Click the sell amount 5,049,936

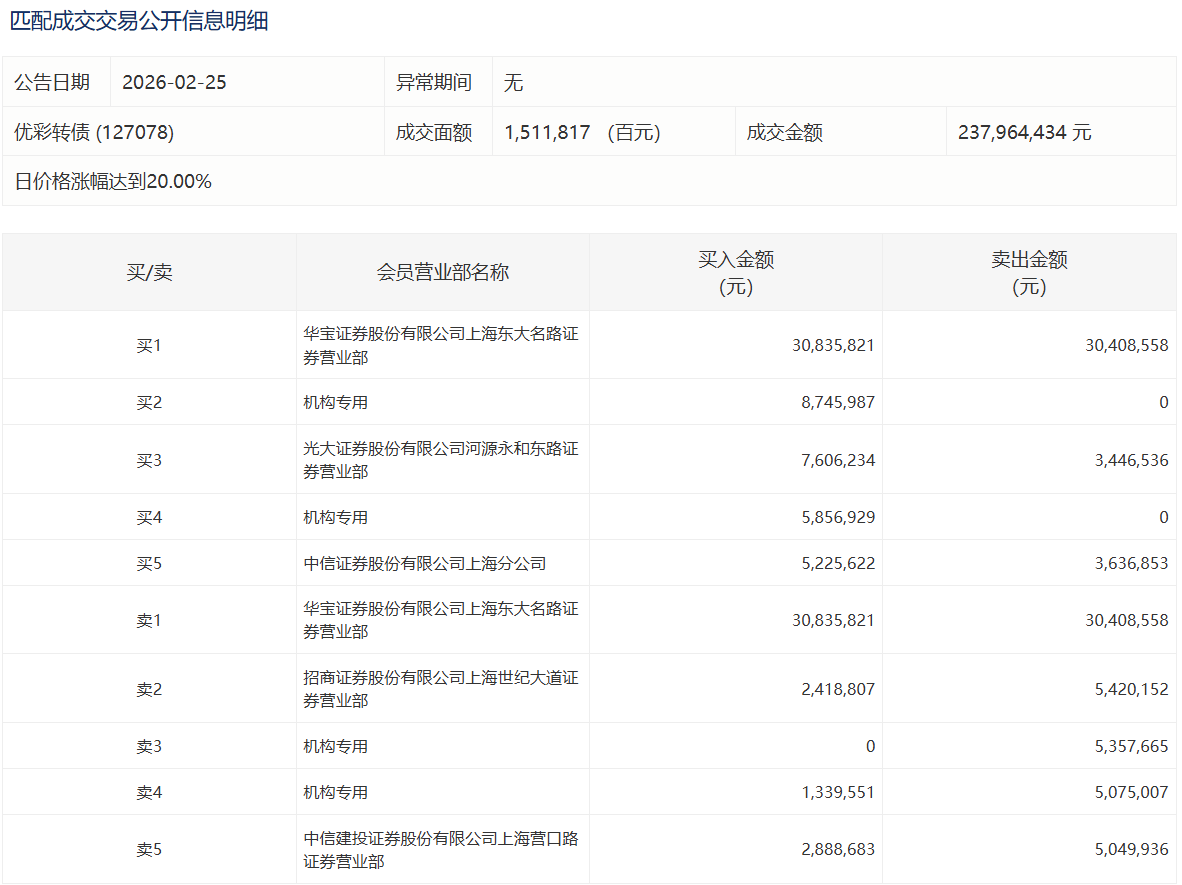tap(1125, 850)
